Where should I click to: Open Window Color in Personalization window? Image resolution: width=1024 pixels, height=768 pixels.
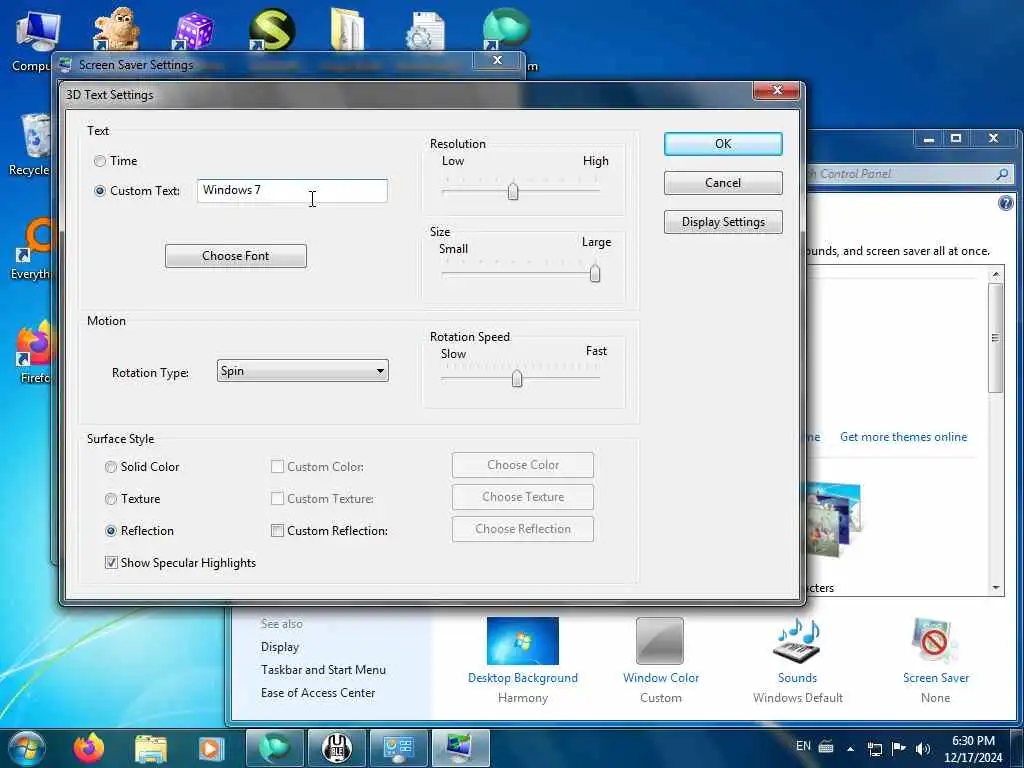tap(660, 660)
